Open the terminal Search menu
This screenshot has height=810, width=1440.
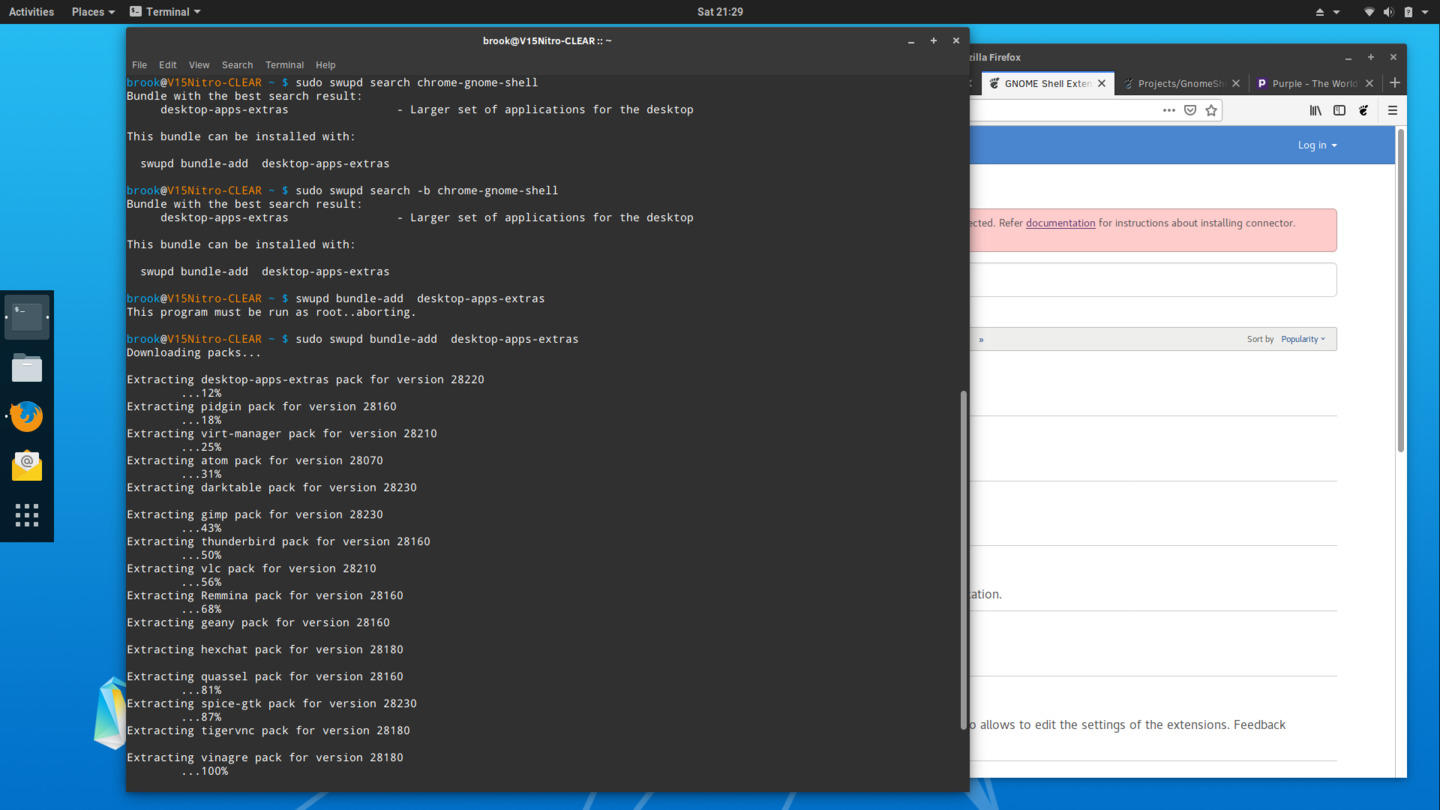click(237, 65)
